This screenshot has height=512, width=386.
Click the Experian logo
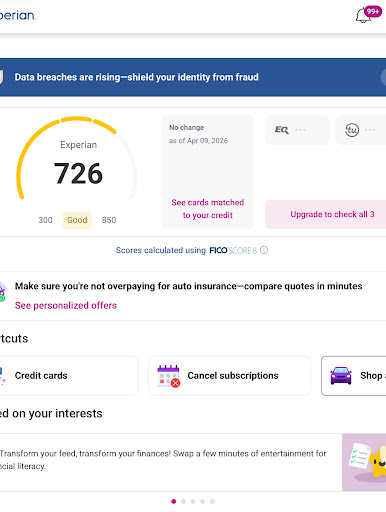17,15
